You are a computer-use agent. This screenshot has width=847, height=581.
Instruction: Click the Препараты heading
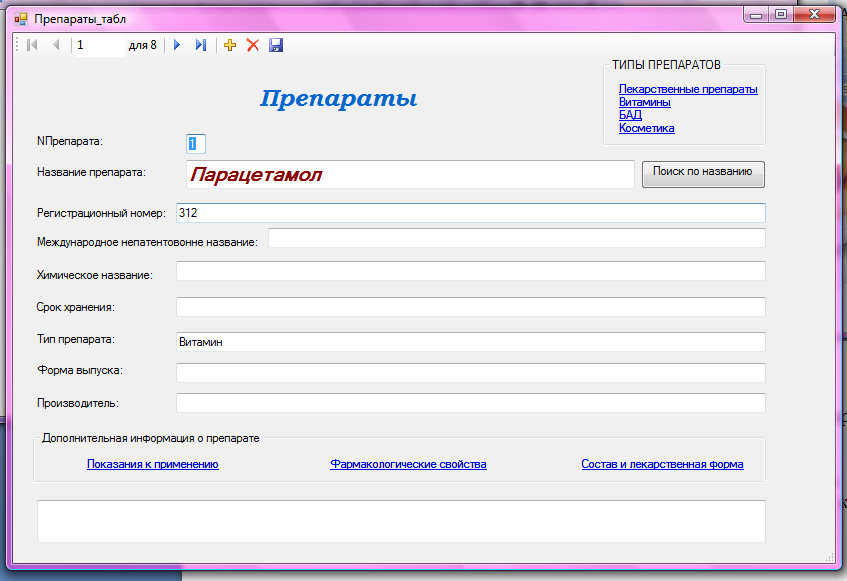tap(338, 99)
